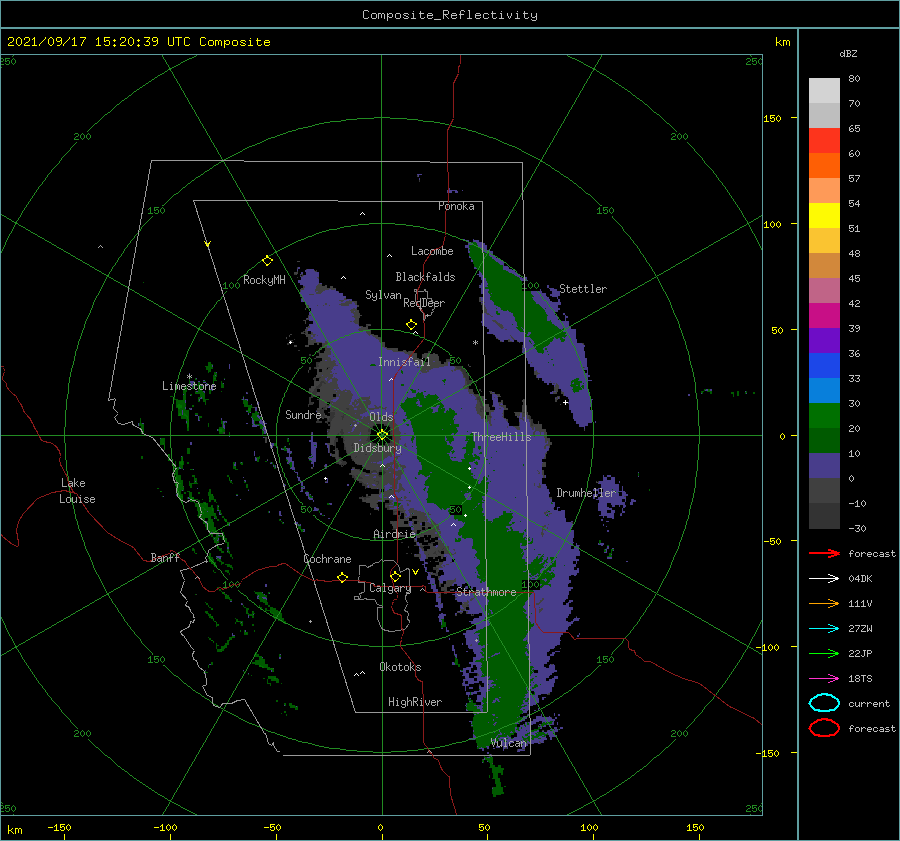The image size is (900, 841).
Task: Click the red 65 dBZ color swatch
Action: [824, 141]
